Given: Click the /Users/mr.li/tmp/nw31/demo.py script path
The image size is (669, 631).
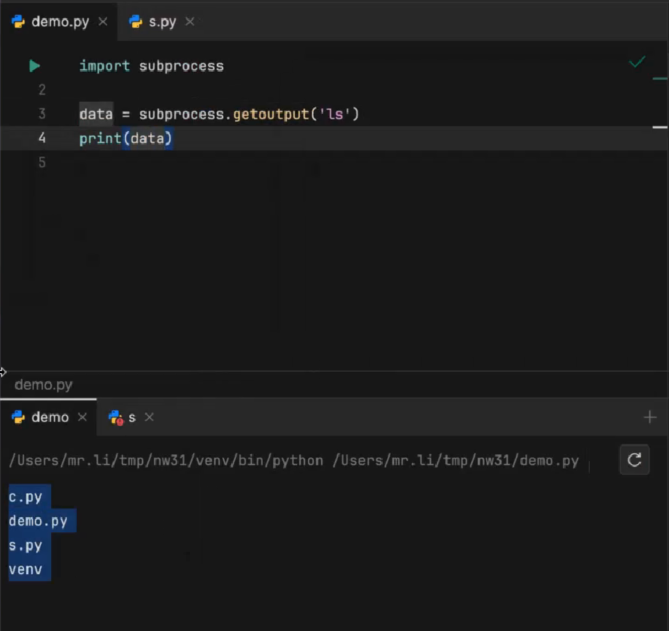Looking at the screenshot, I should tap(456, 461).
